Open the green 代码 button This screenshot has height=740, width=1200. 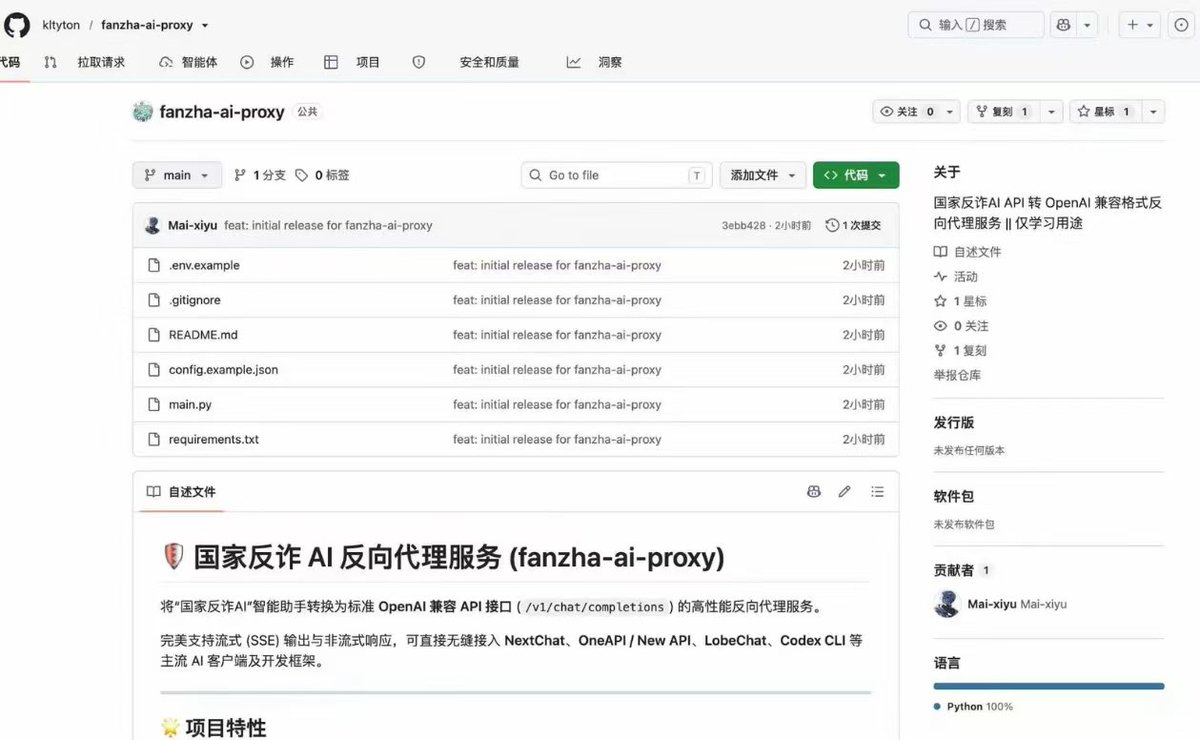click(x=856, y=175)
